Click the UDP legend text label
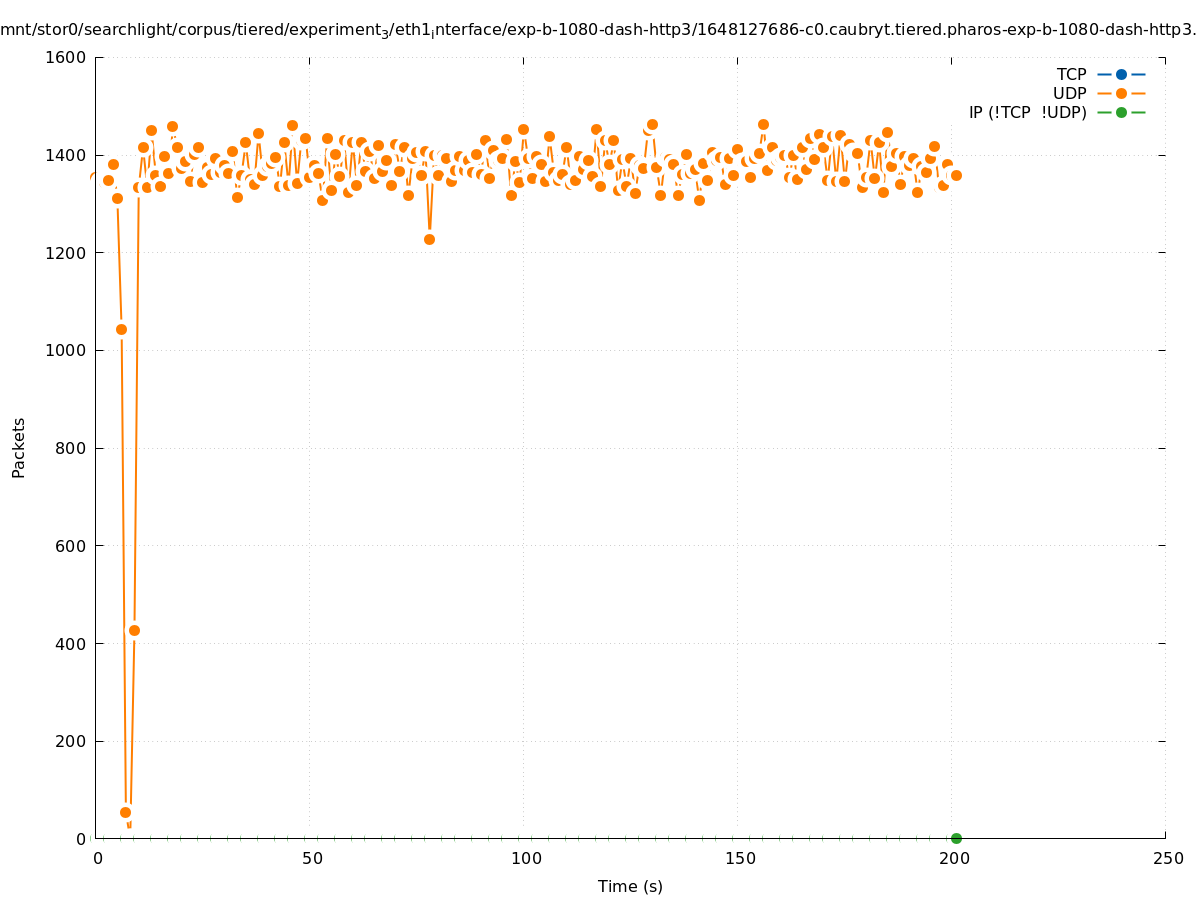Viewport: 1197px width, 900px height. (x=1069, y=93)
